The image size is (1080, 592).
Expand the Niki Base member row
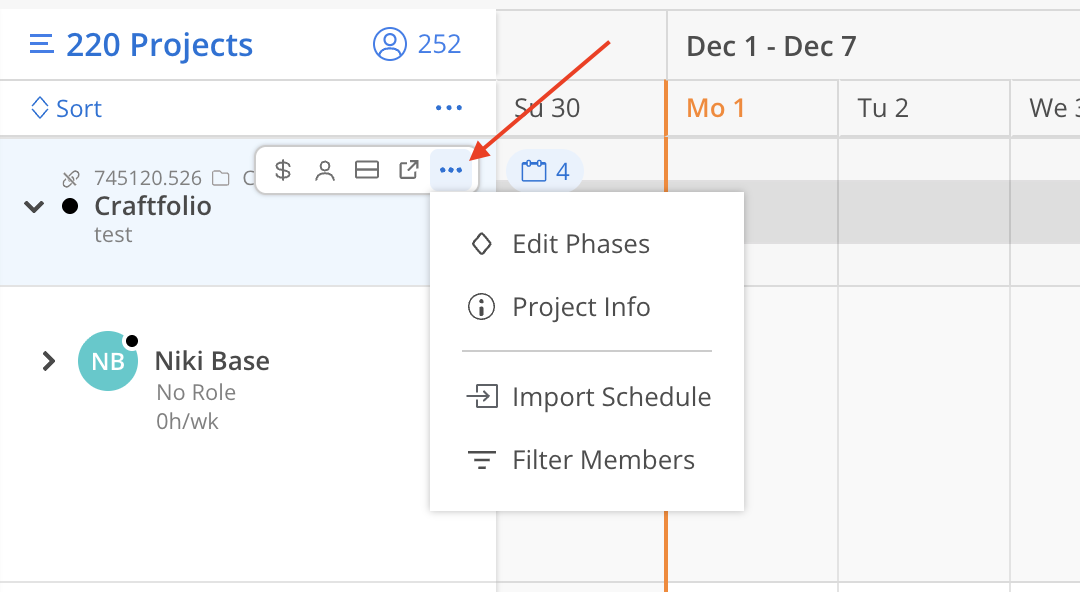pos(48,361)
